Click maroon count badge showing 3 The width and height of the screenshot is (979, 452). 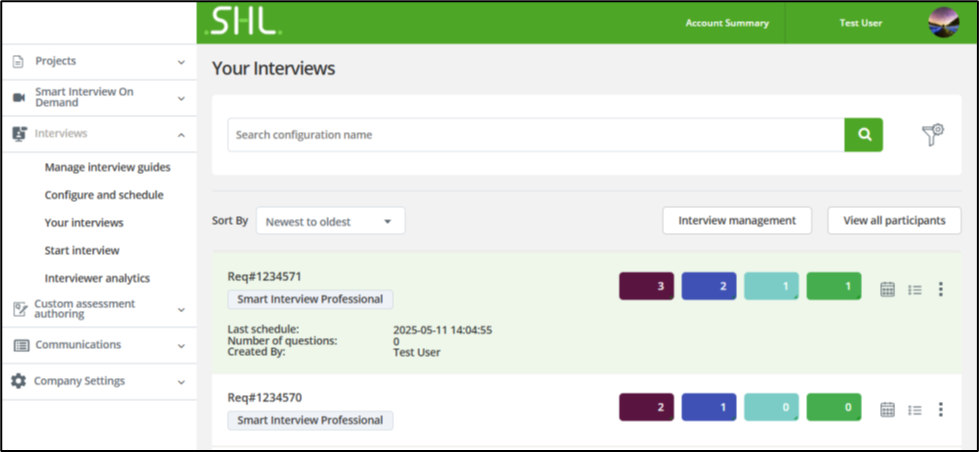[646, 287]
